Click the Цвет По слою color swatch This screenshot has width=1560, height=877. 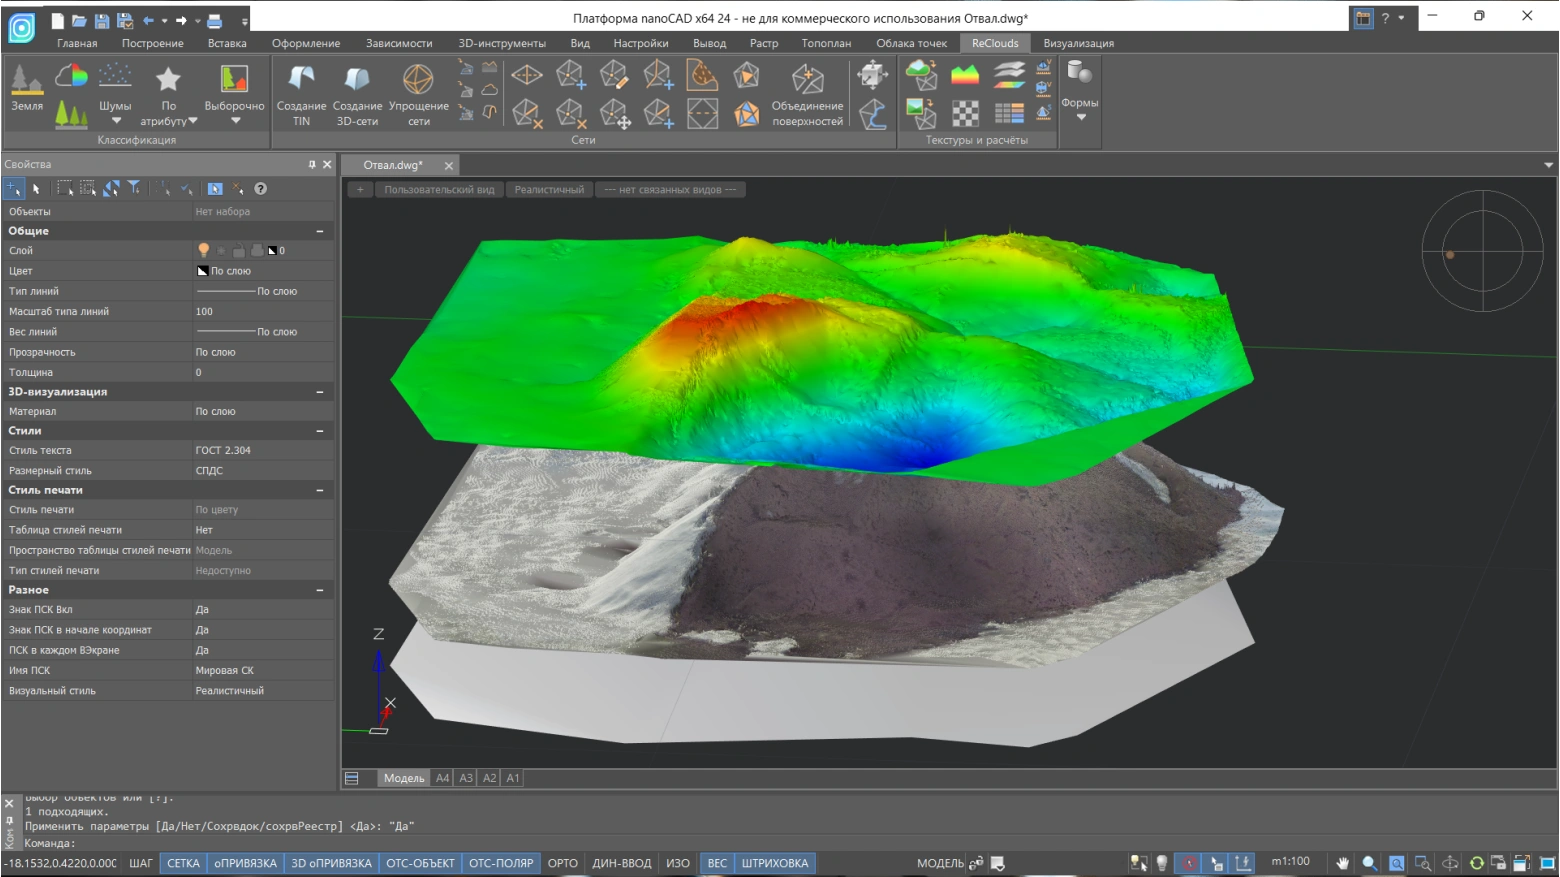203,271
